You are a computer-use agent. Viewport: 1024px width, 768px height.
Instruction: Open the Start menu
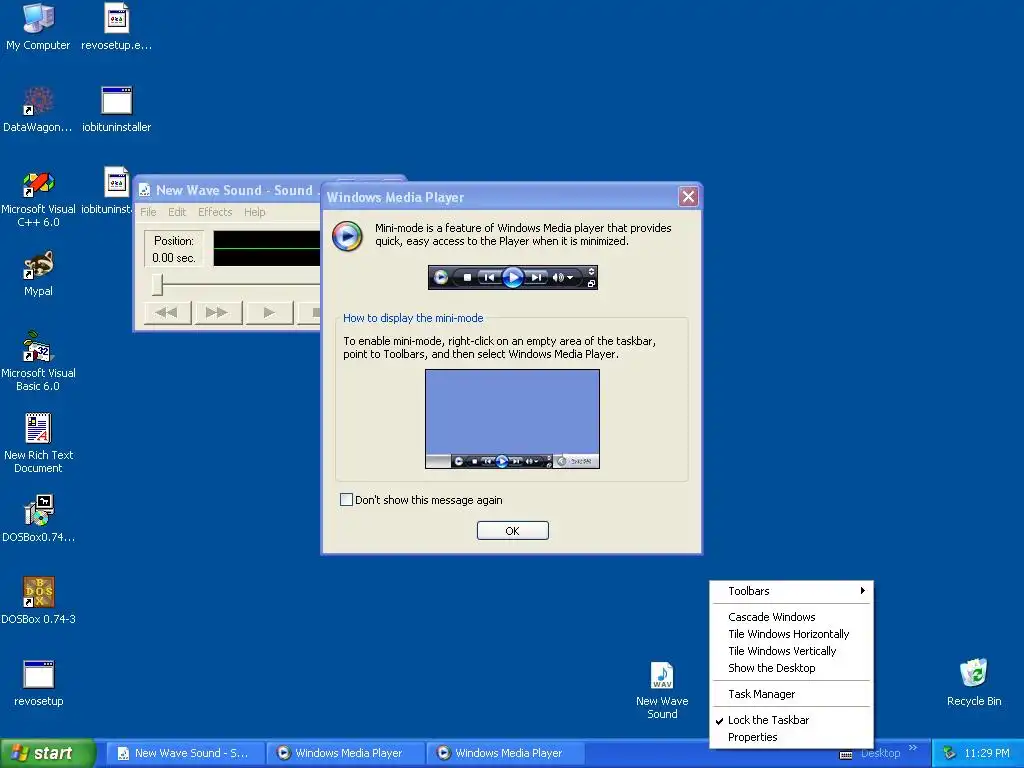coord(48,753)
